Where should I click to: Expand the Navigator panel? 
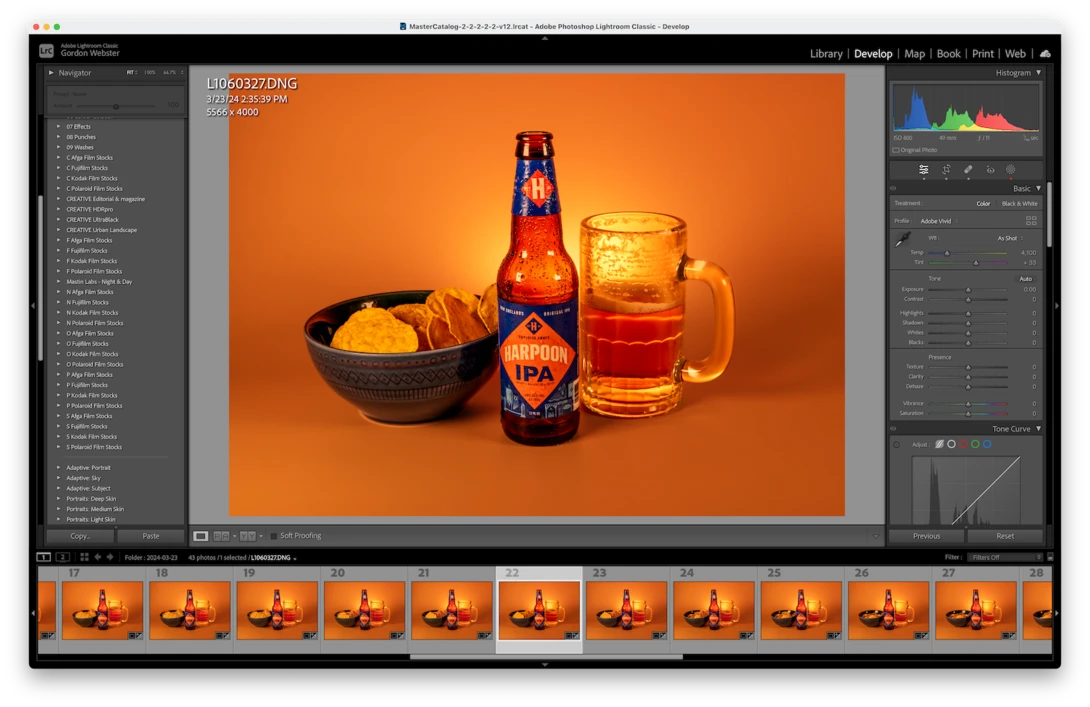pos(51,72)
